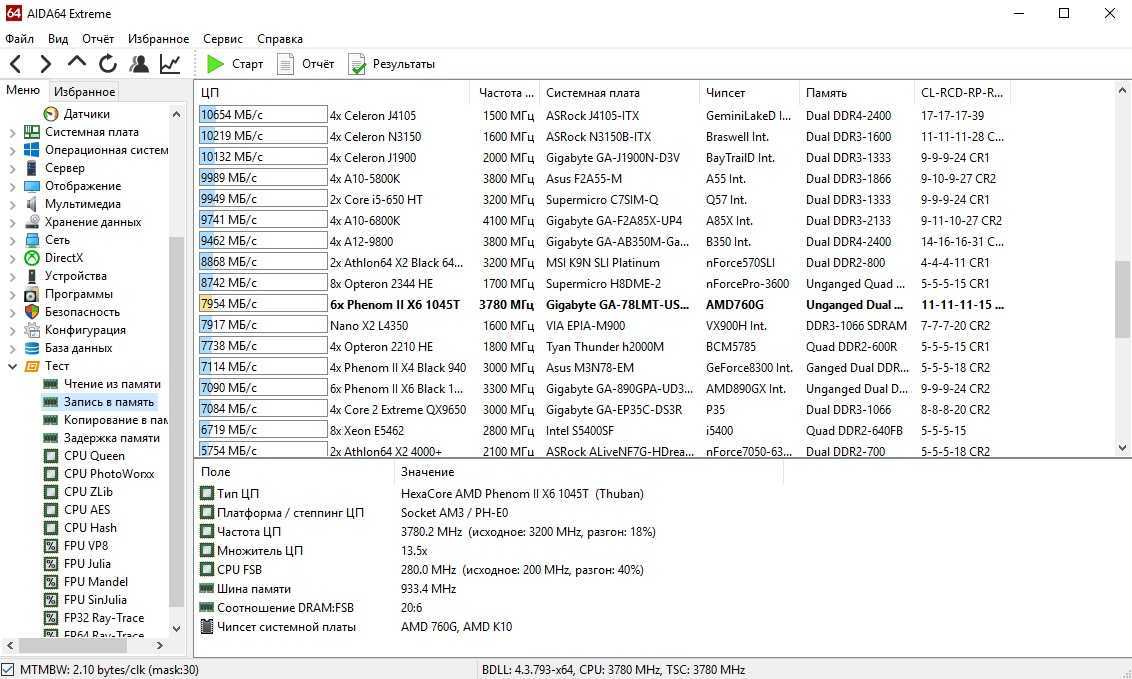Image resolution: width=1132 pixels, height=679 pixels.
Task: Click the Forward navigation arrow
Action: (45, 64)
